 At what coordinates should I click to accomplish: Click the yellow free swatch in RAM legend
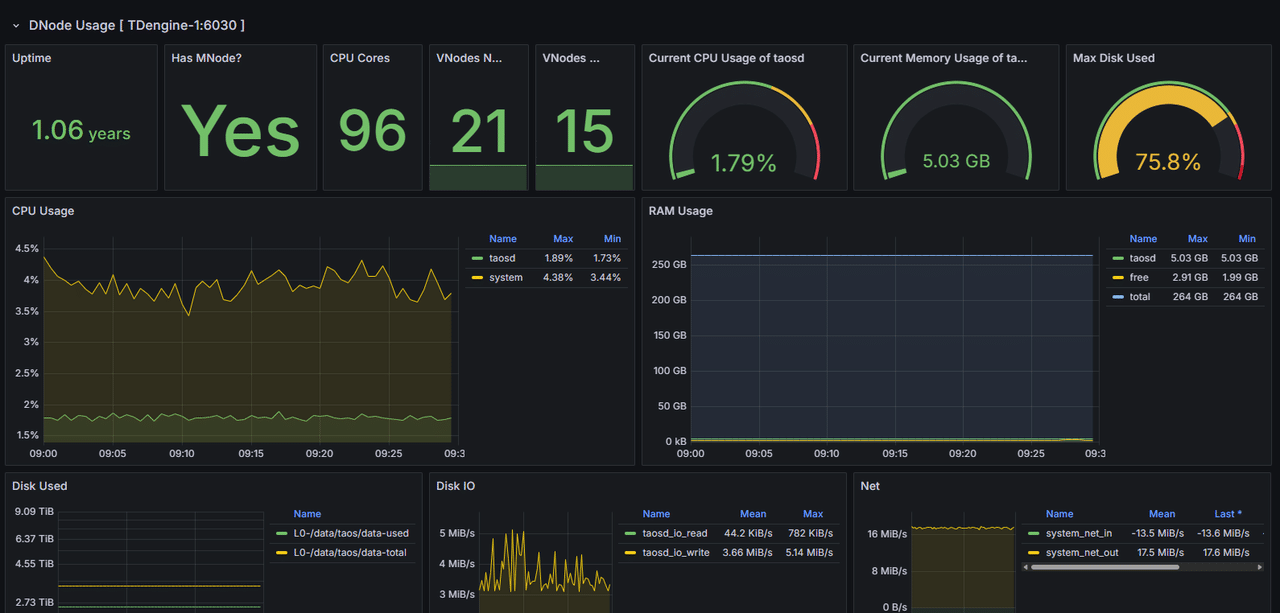tap(1118, 277)
